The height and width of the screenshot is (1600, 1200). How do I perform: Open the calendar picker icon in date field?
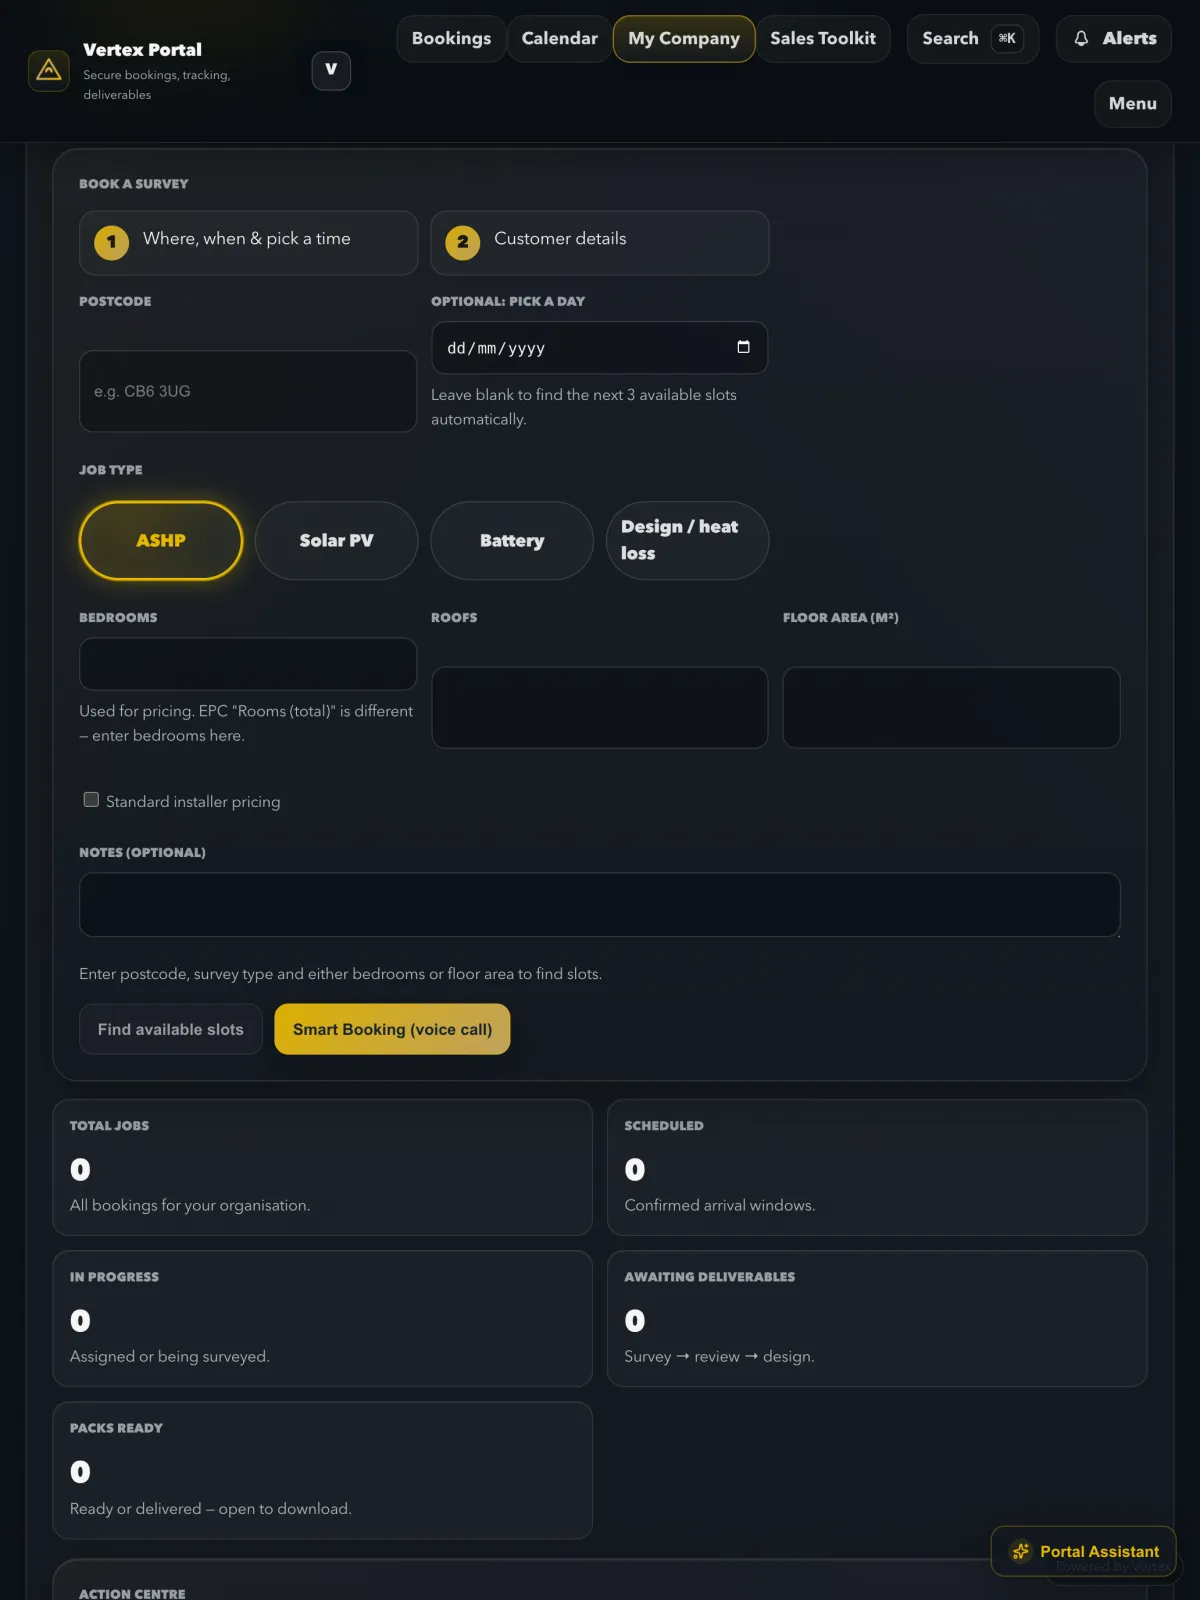[x=743, y=347]
